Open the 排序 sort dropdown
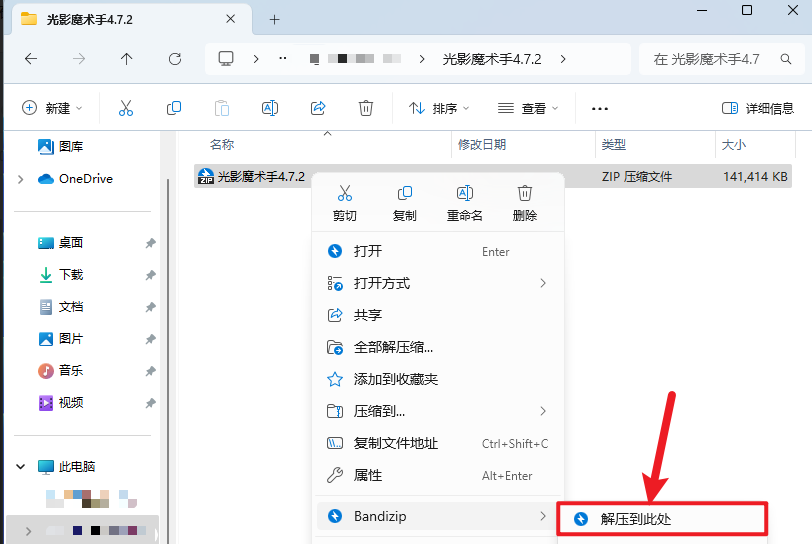 click(439, 108)
